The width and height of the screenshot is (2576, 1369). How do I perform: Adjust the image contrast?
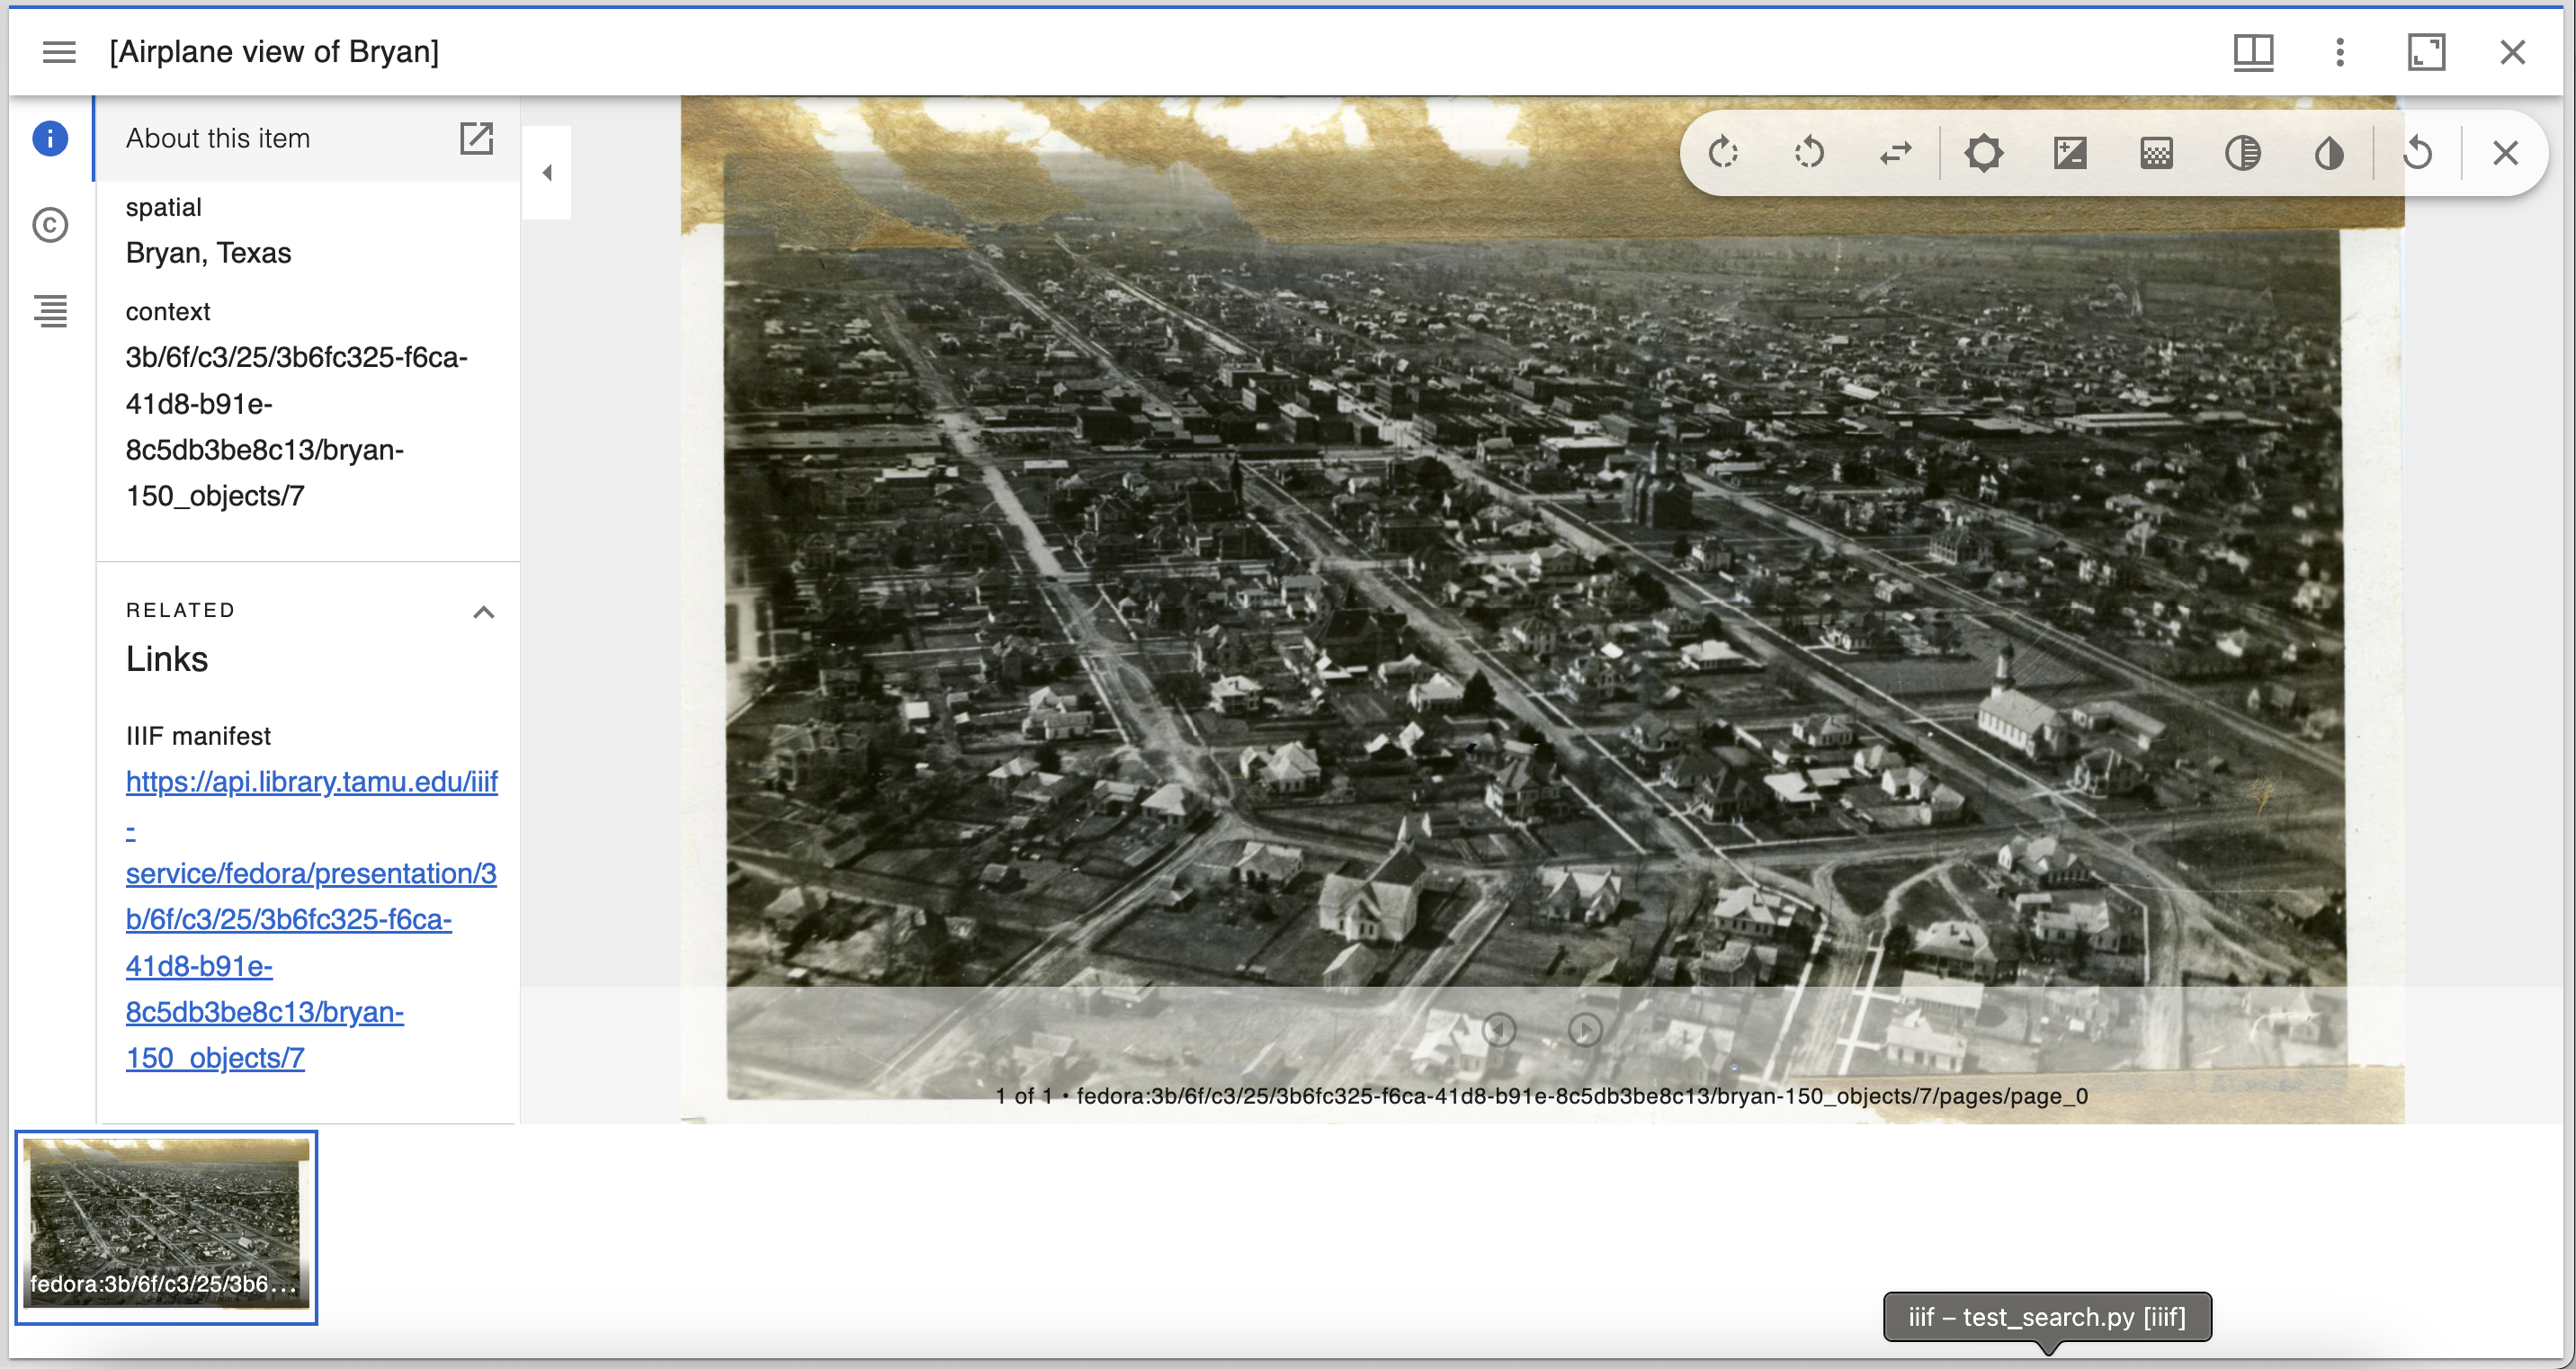click(2070, 153)
